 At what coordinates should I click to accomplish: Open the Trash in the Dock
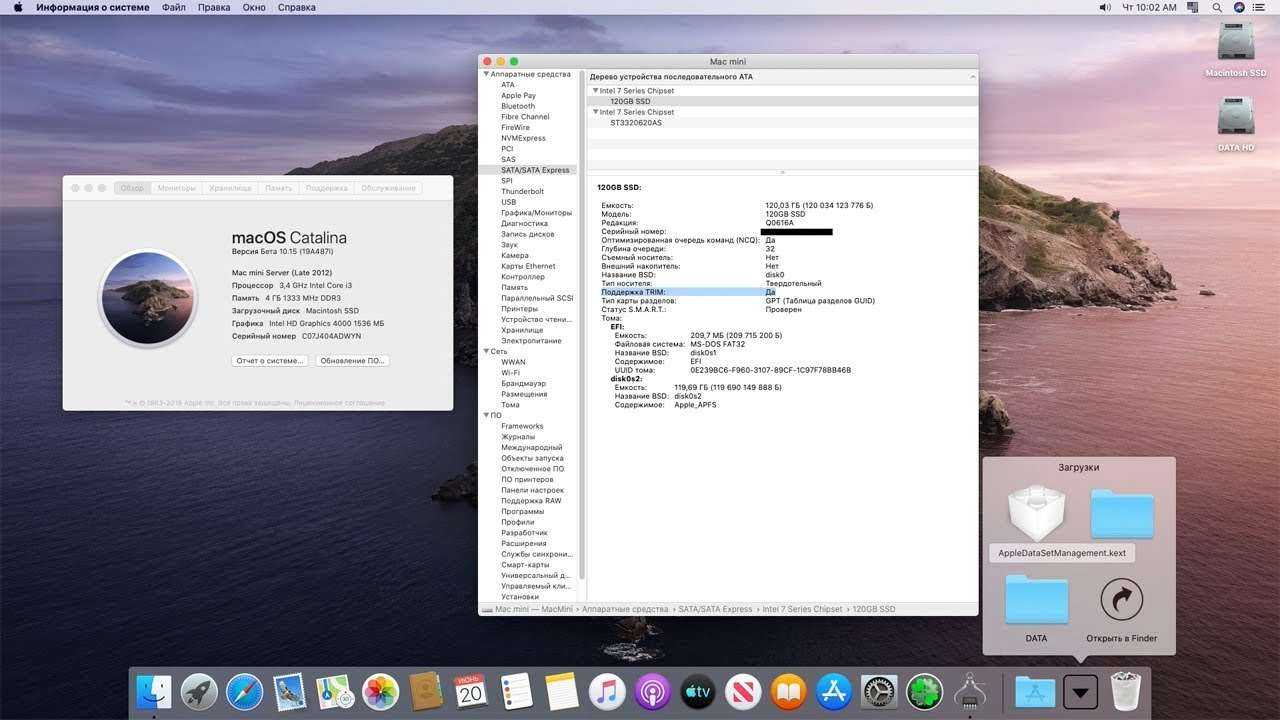(x=1126, y=691)
